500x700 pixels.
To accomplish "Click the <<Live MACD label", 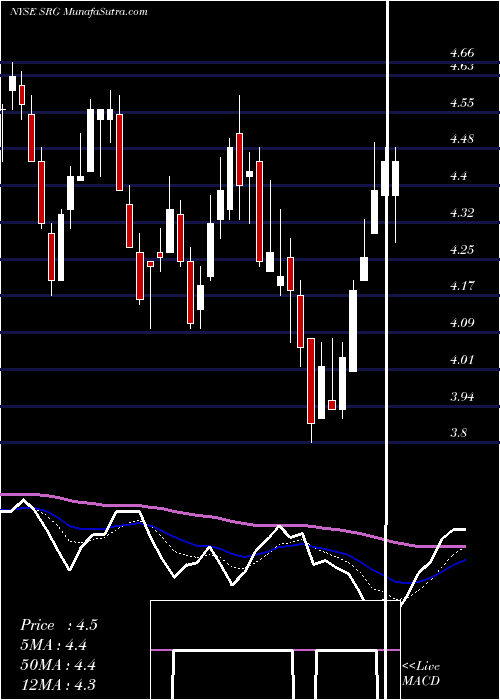I will [x=421, y=674].
